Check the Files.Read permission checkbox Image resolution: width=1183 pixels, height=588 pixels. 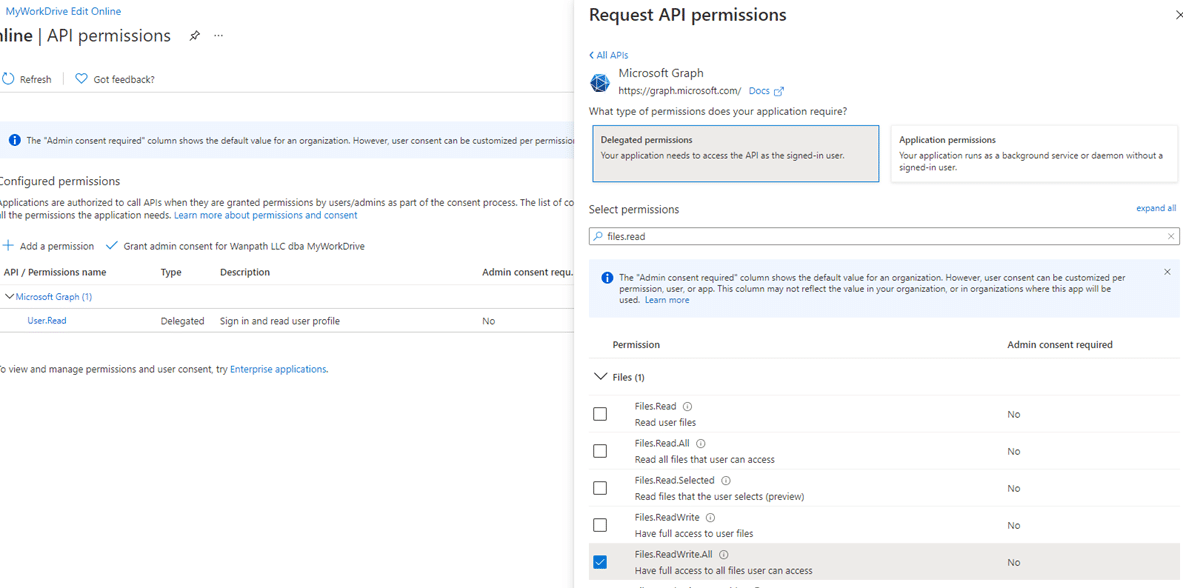600,414
